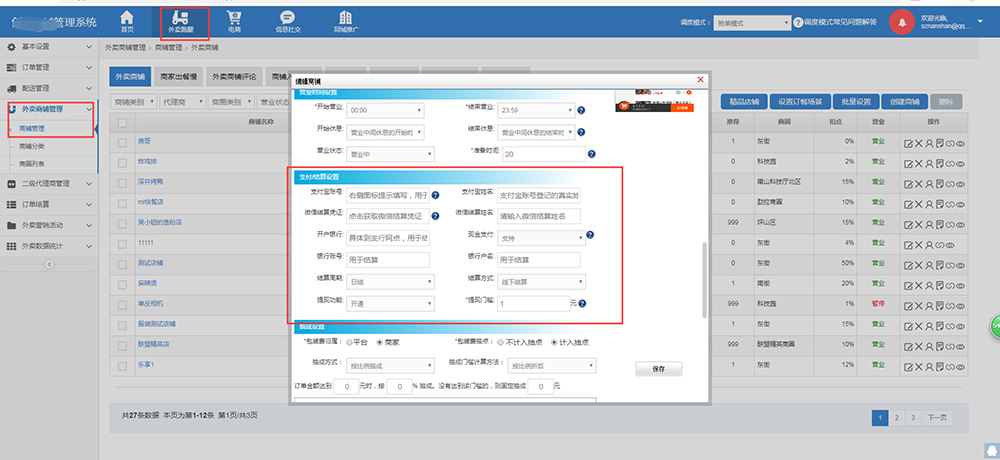1000x460 pixels.
Task: Switch to the 商家出餐慢 tab
Action: pyautogui.click(x=181, y=76)
